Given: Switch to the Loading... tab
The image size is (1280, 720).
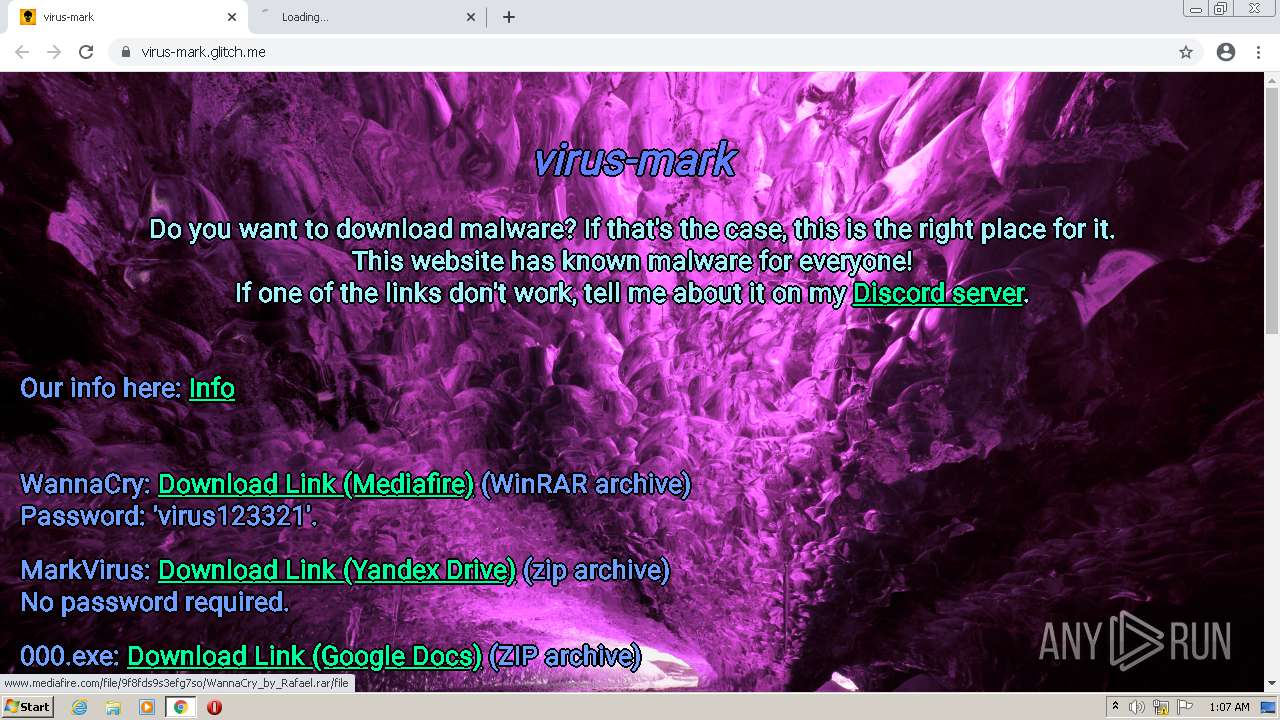Looking at the screenshot, I should 366,17.
